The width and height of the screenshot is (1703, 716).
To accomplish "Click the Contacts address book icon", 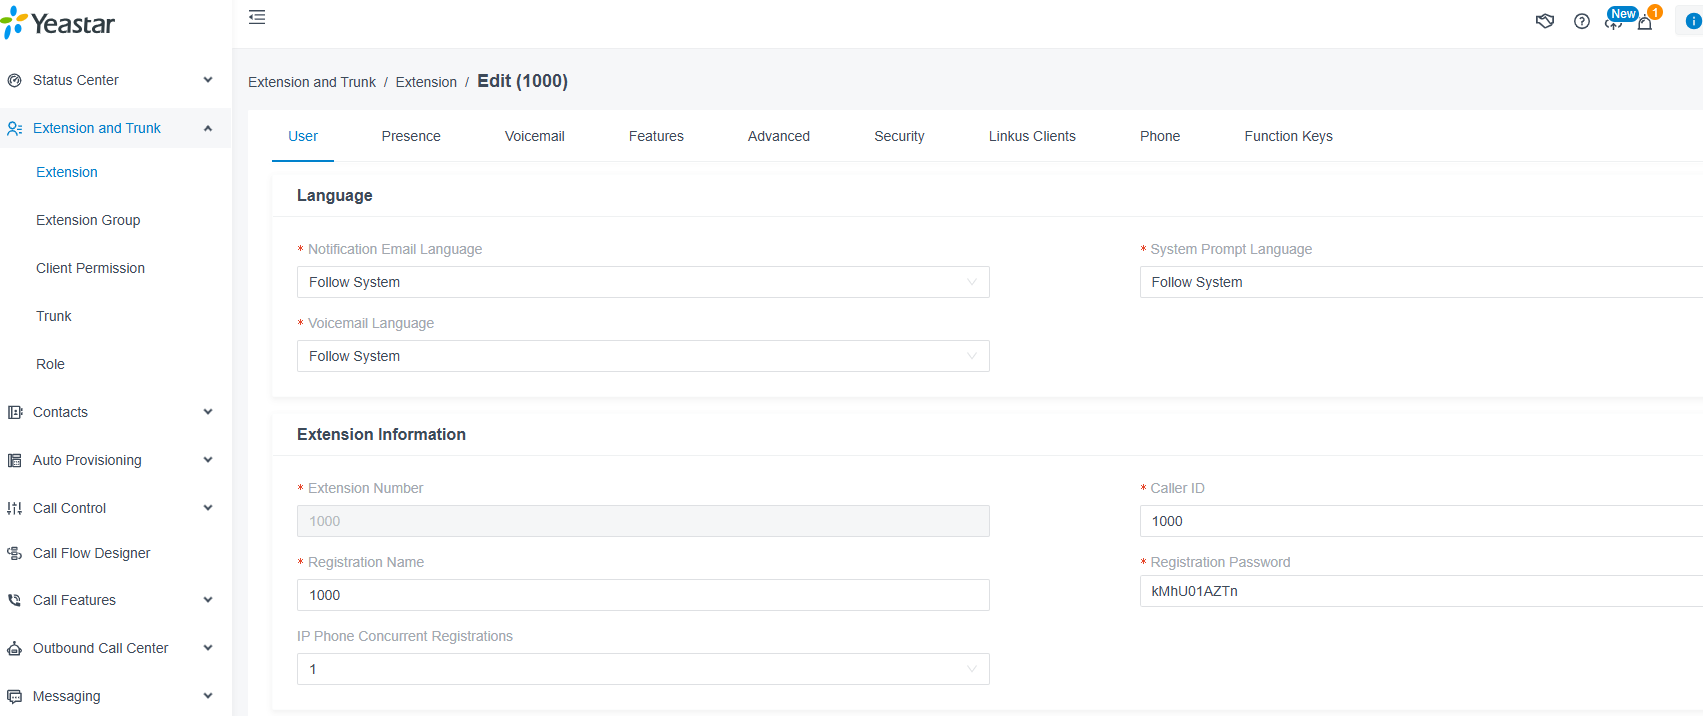I will coord(14,412).
